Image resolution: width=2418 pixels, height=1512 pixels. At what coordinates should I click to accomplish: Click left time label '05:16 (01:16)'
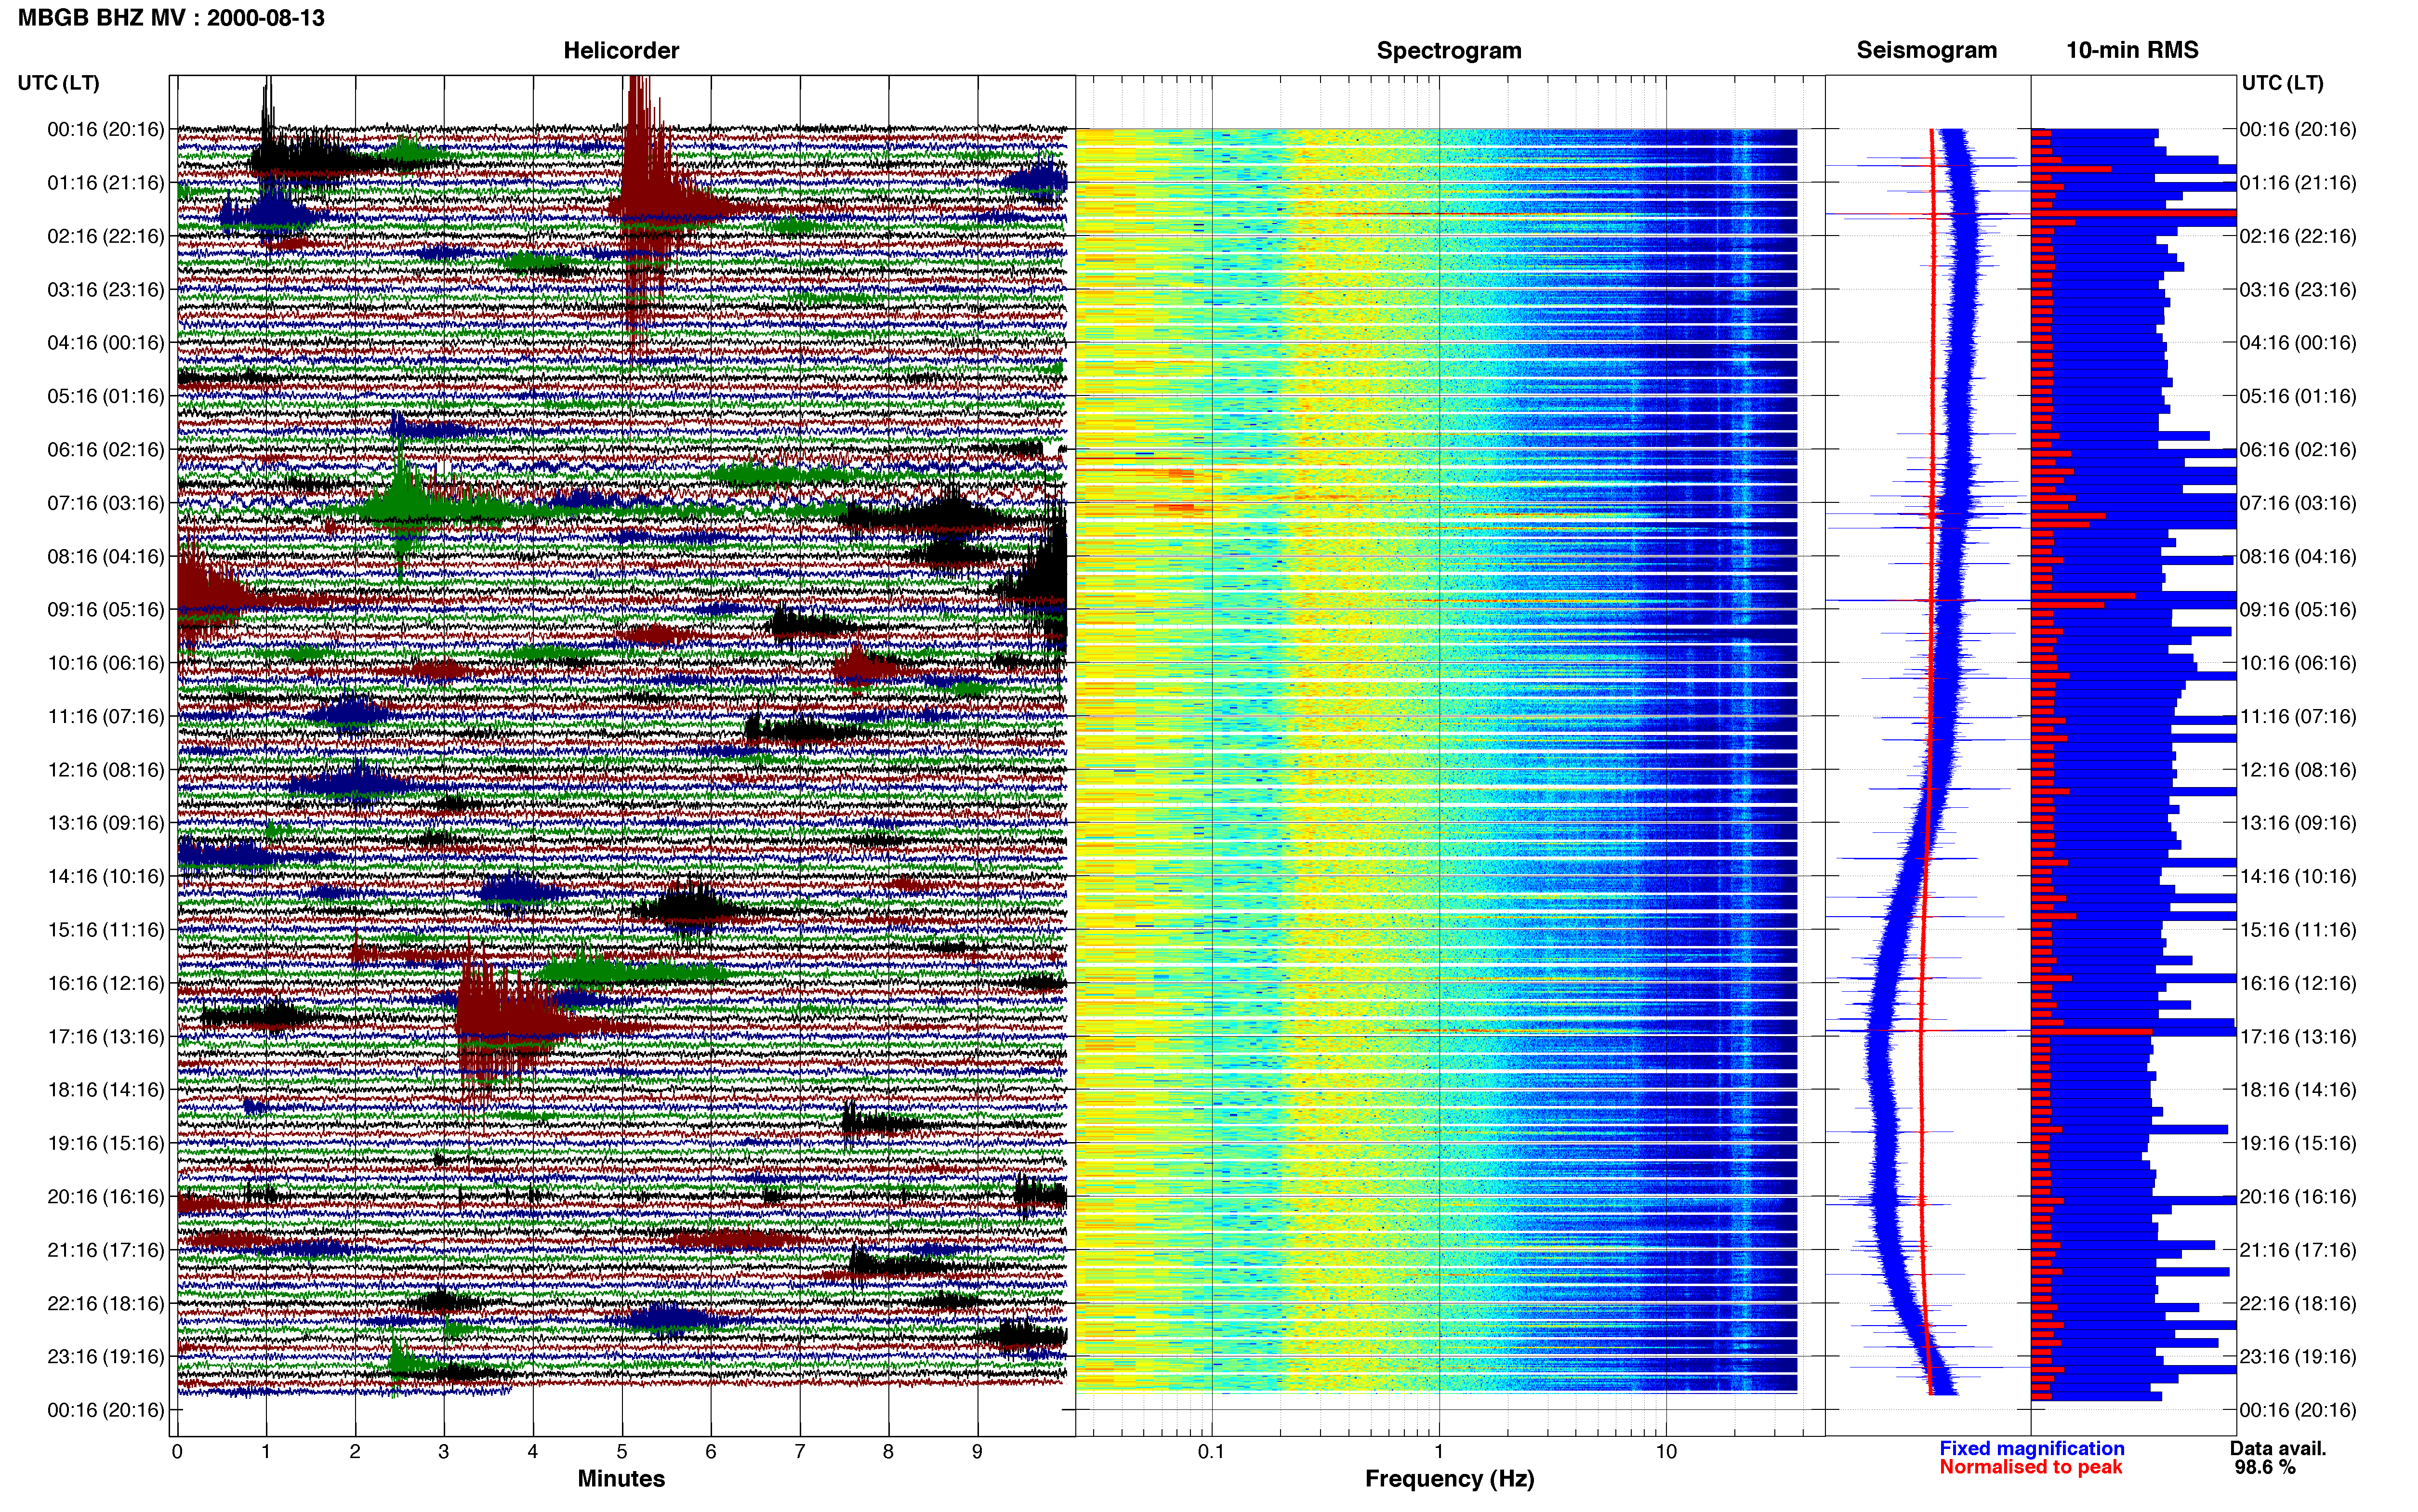(106, 396)
